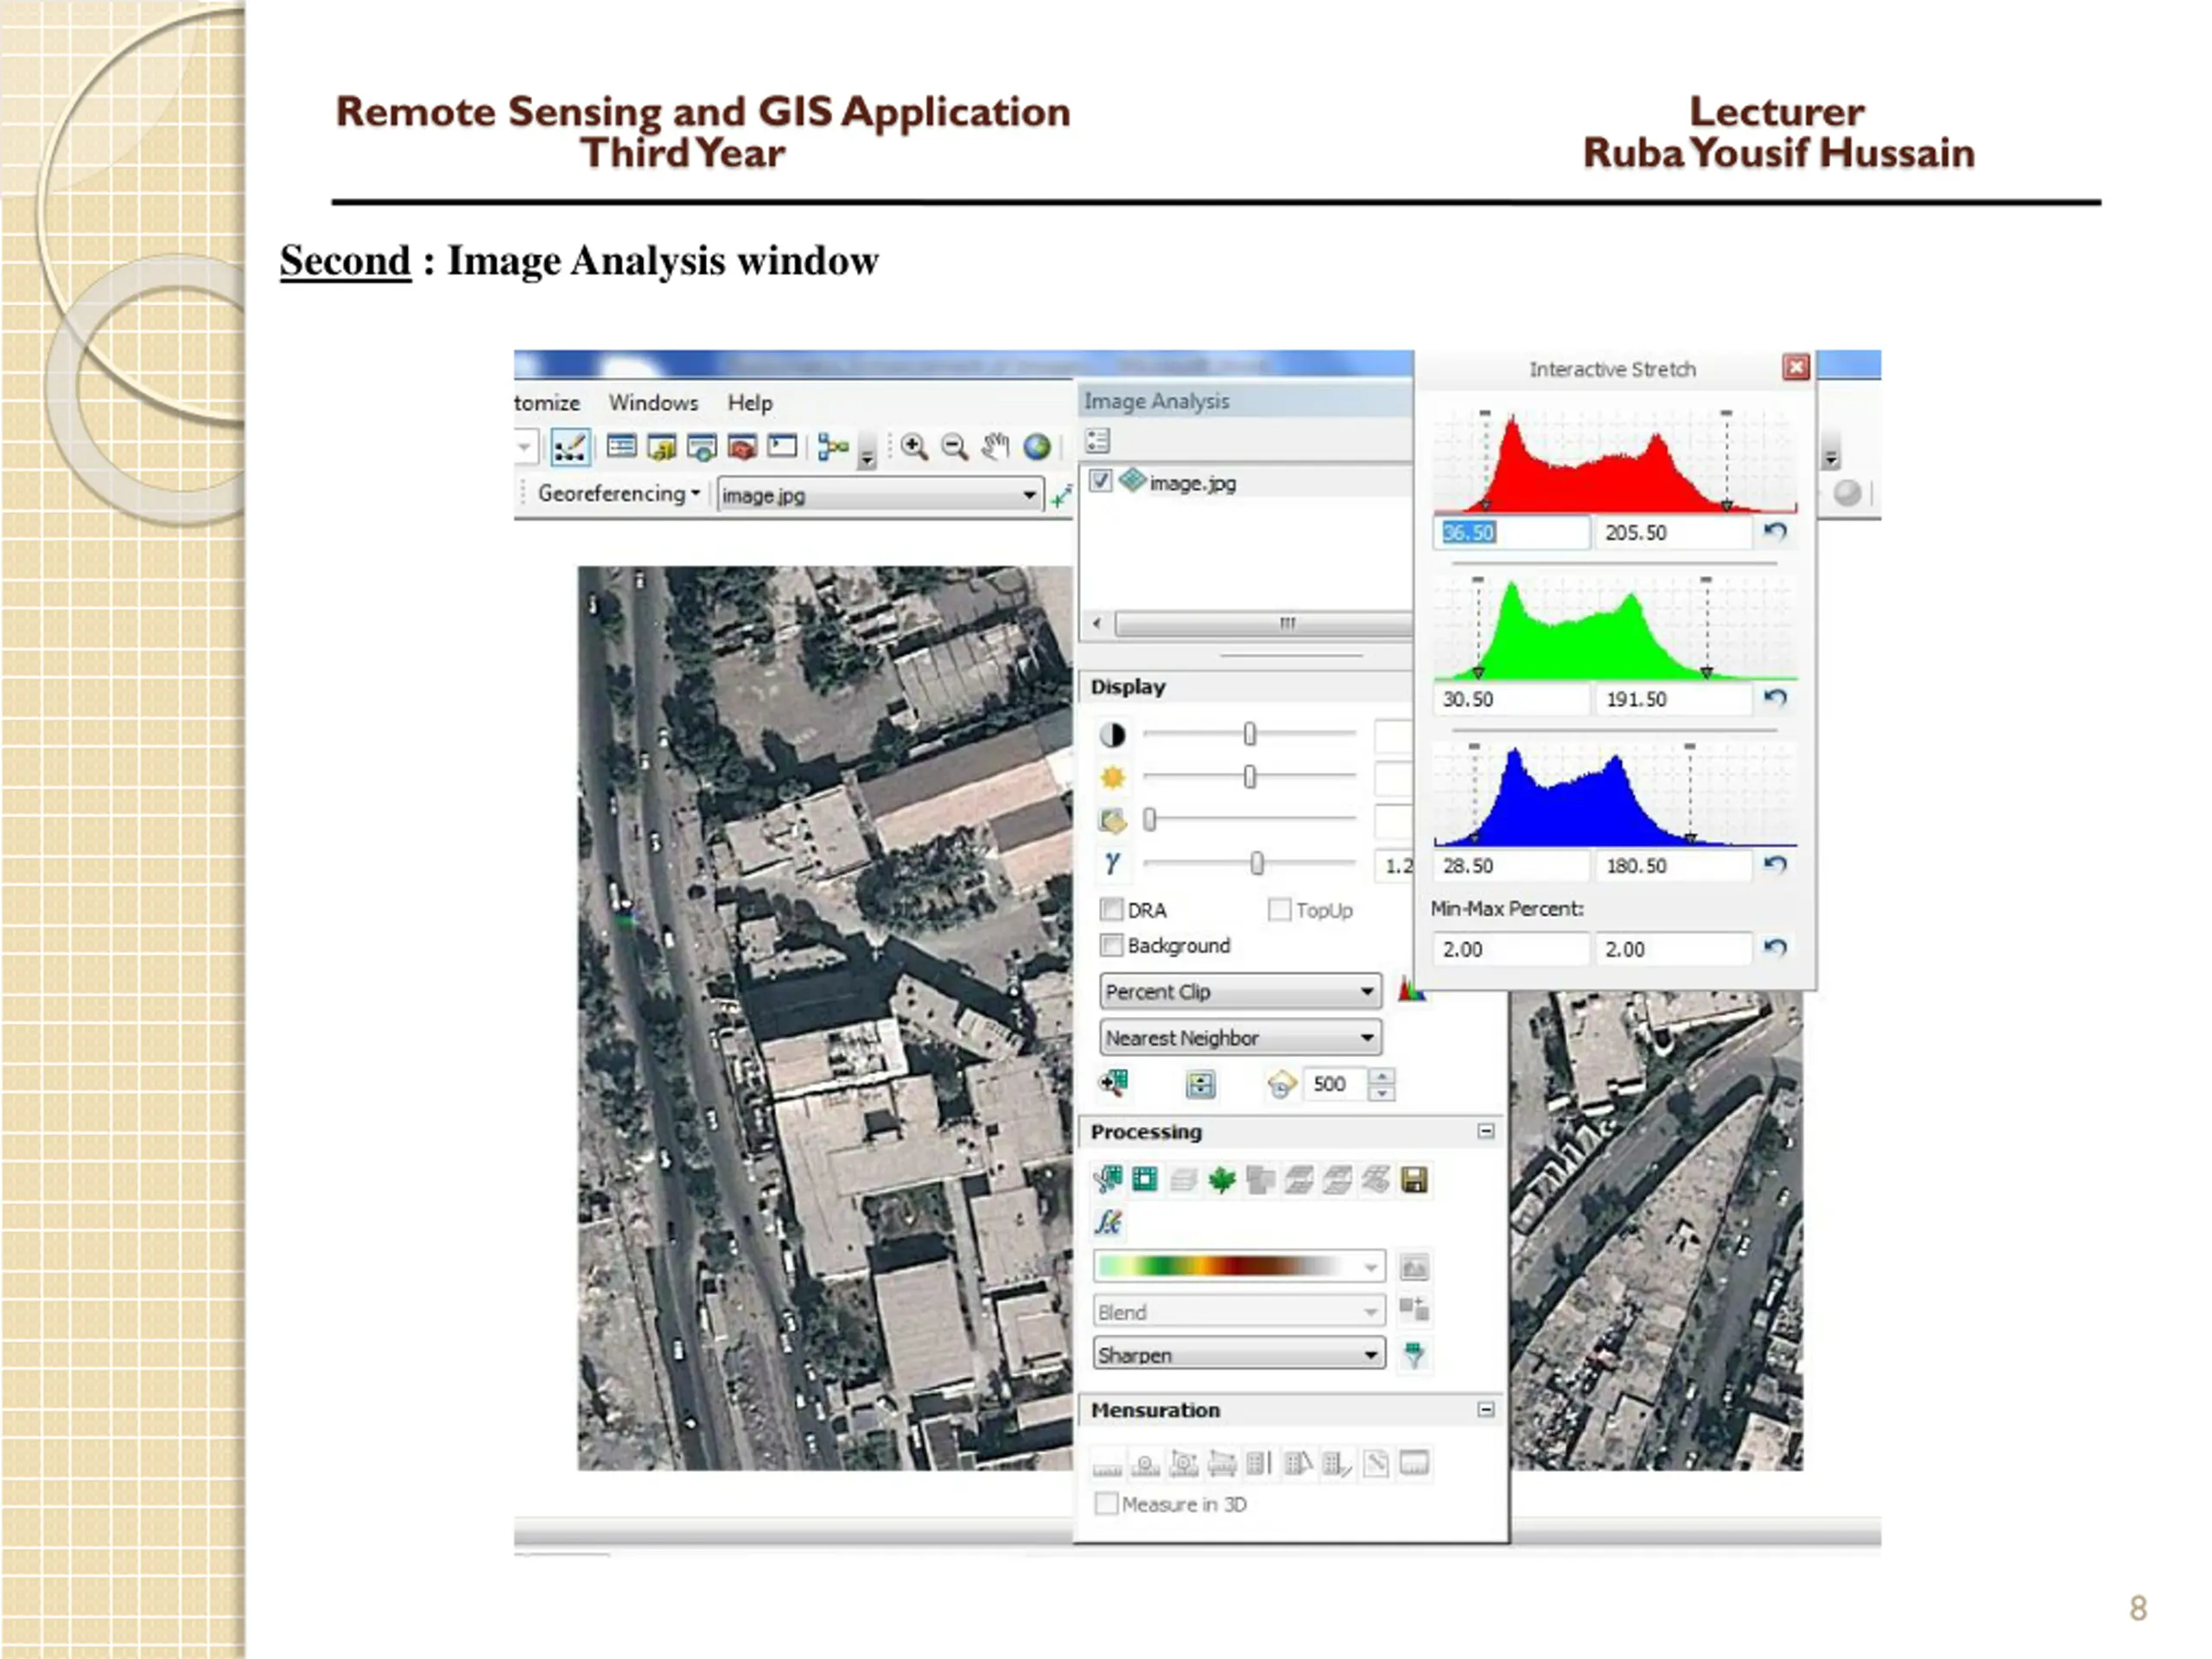Open the partially visible Customize menu
The image size is (2212, 1659).
tap(547, 402)
